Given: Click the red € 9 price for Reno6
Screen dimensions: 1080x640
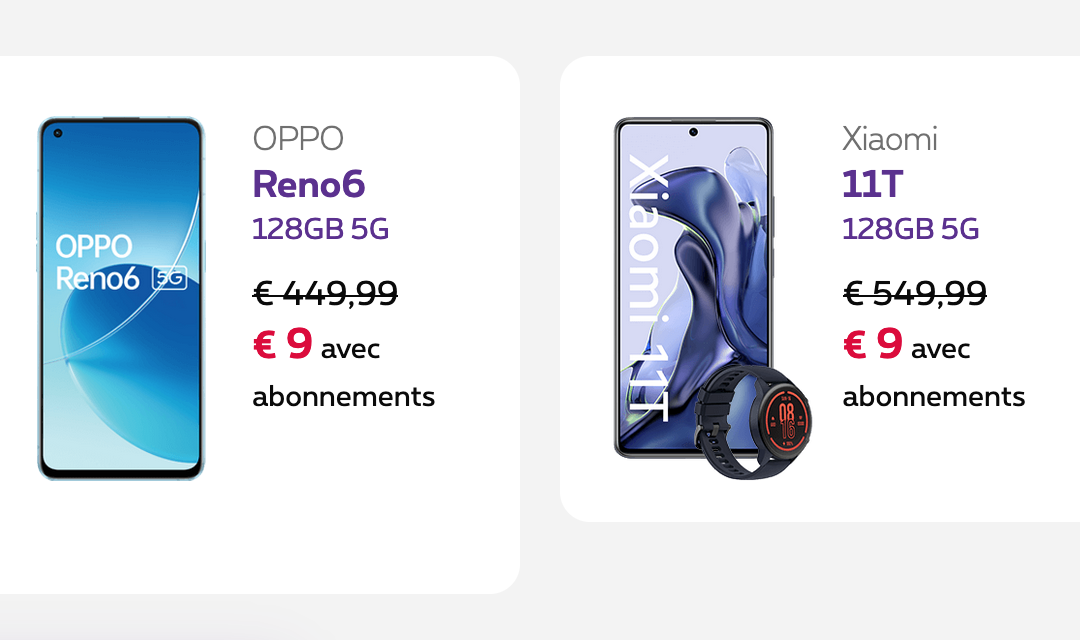Looking at the screenshot, I should (282, 344).
